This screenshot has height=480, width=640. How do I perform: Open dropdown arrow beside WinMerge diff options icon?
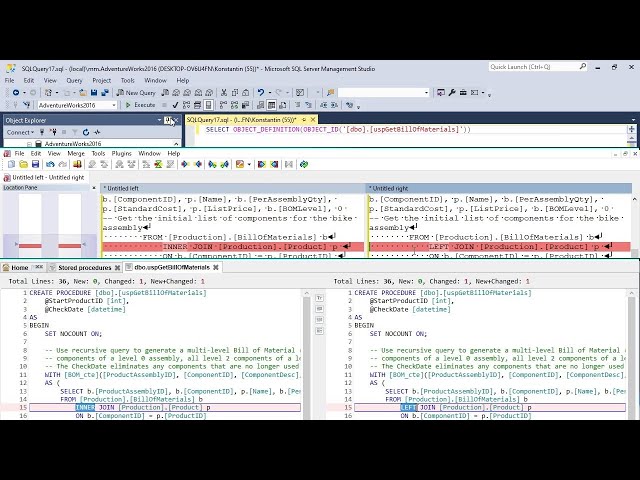tap(249, 164)
